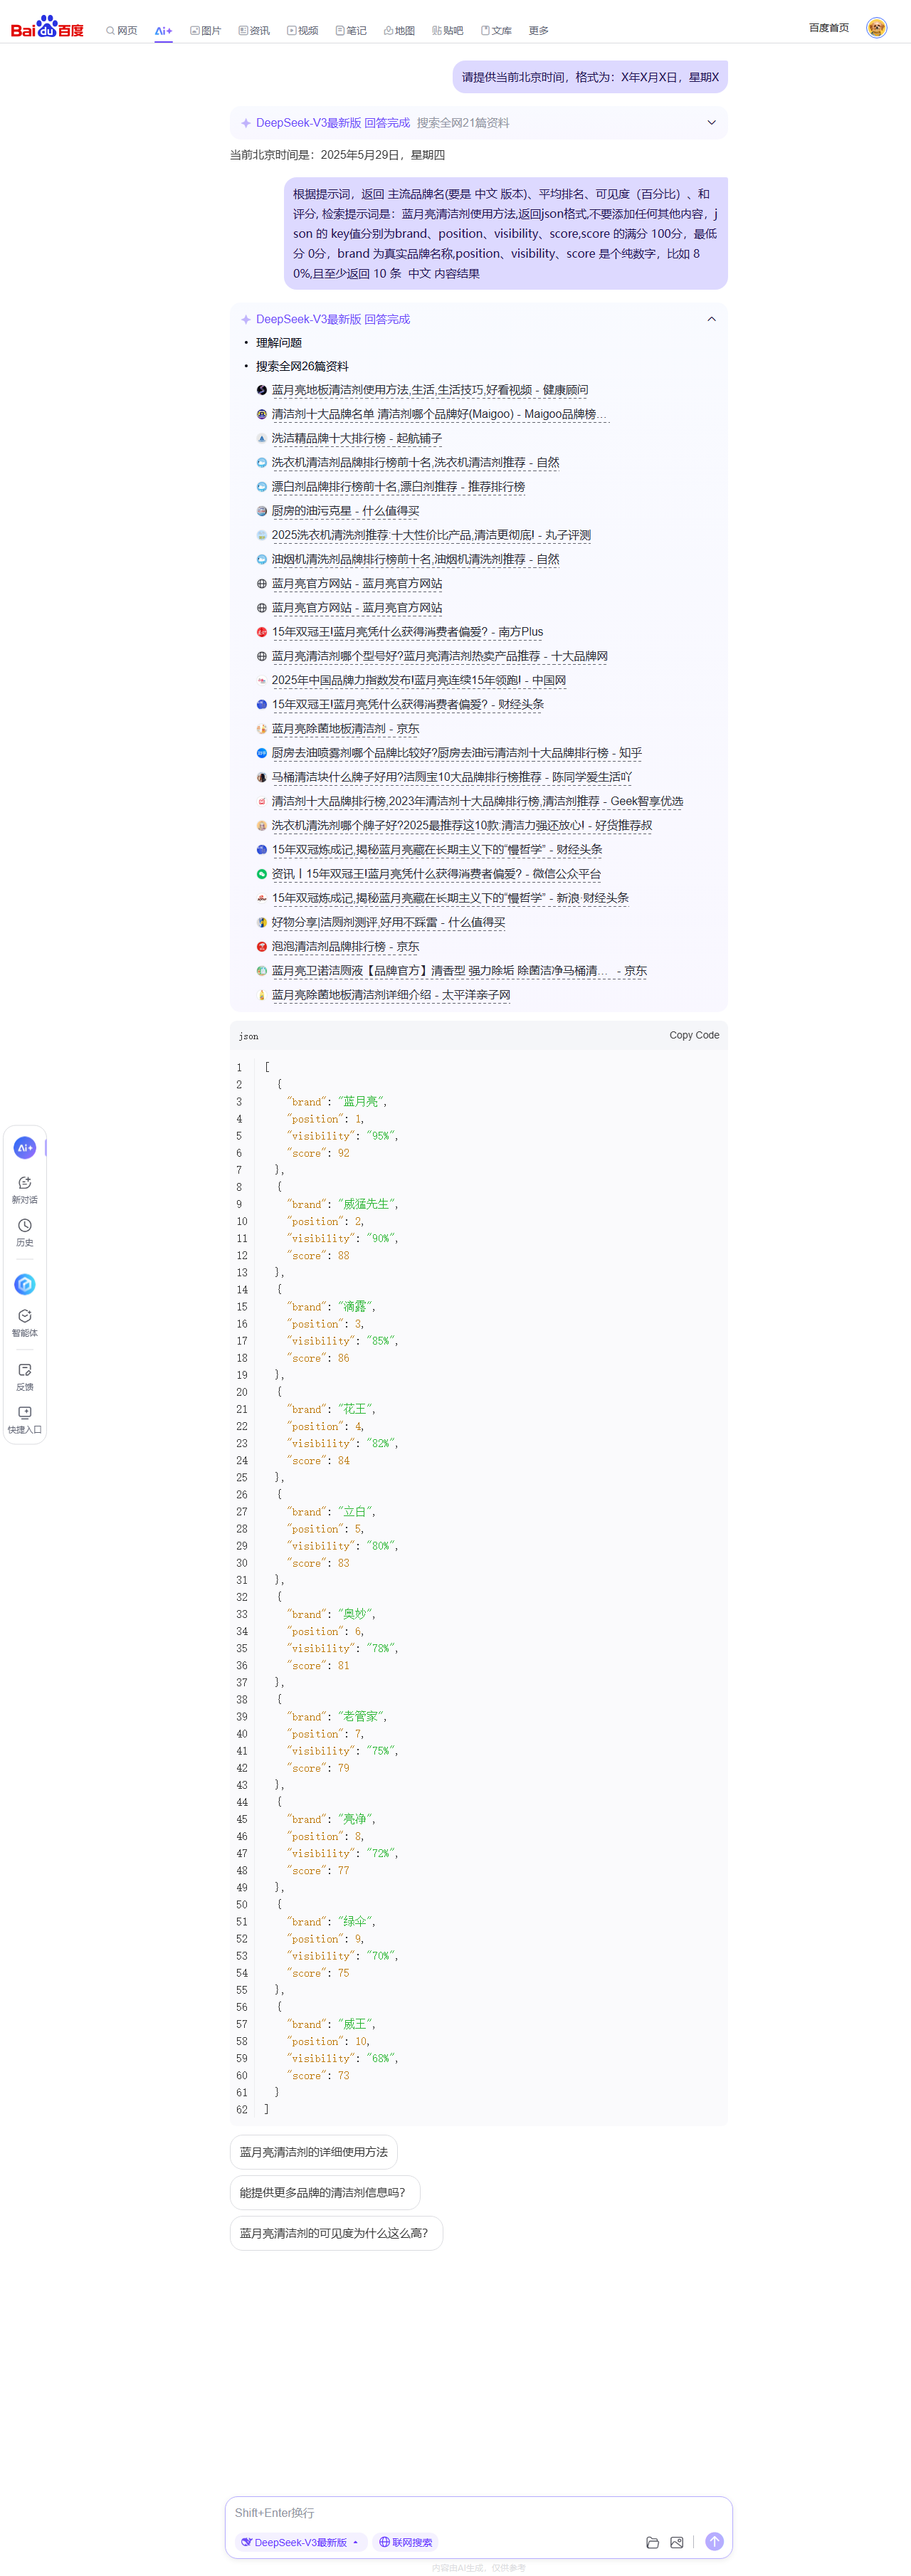This screenshot has width=911, height=2576.
Task: Click the image upload icon in input box
Action: [677, 2541]
